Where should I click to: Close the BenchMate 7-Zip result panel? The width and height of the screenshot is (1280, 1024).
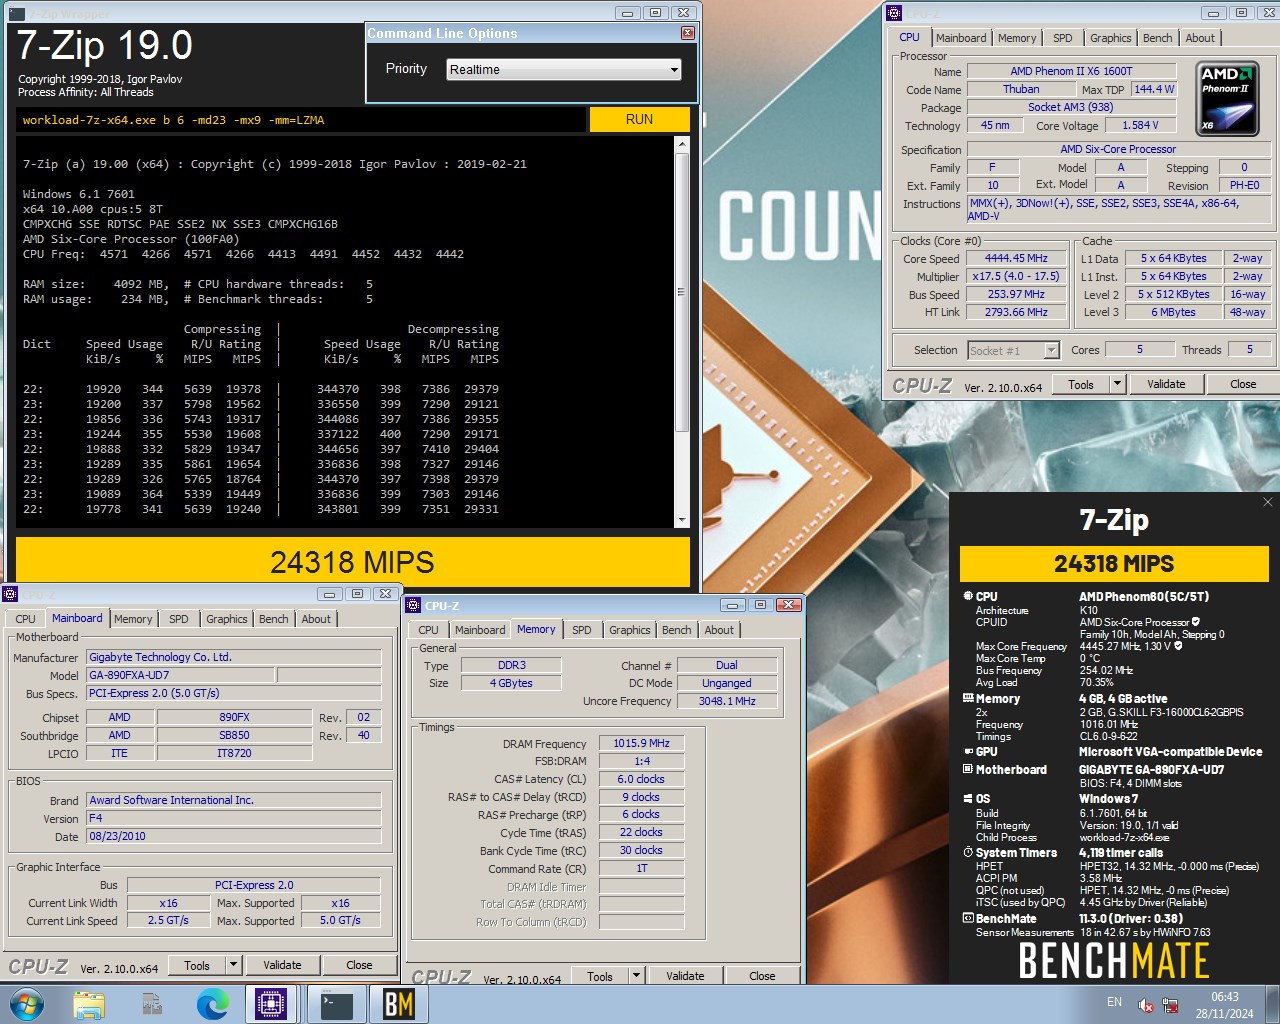pyautogui.click(x=1267, y=502)
